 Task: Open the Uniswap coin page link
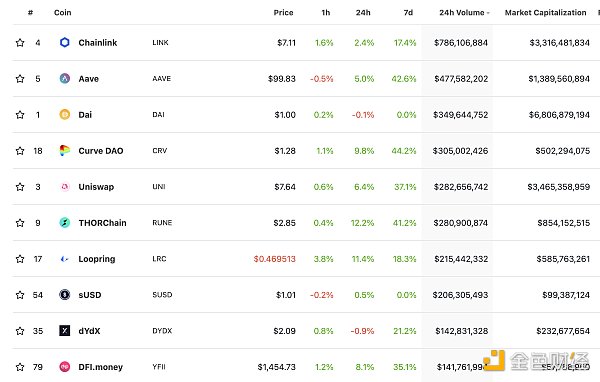click(96, 187)
